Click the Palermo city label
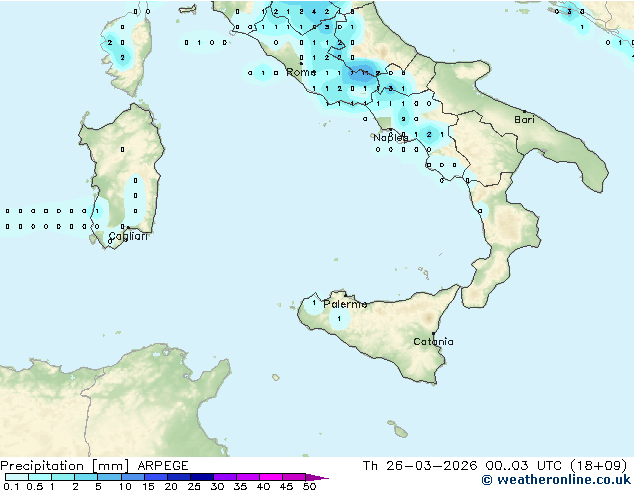Viewport: 634px width, 490px height. point(345,304)
